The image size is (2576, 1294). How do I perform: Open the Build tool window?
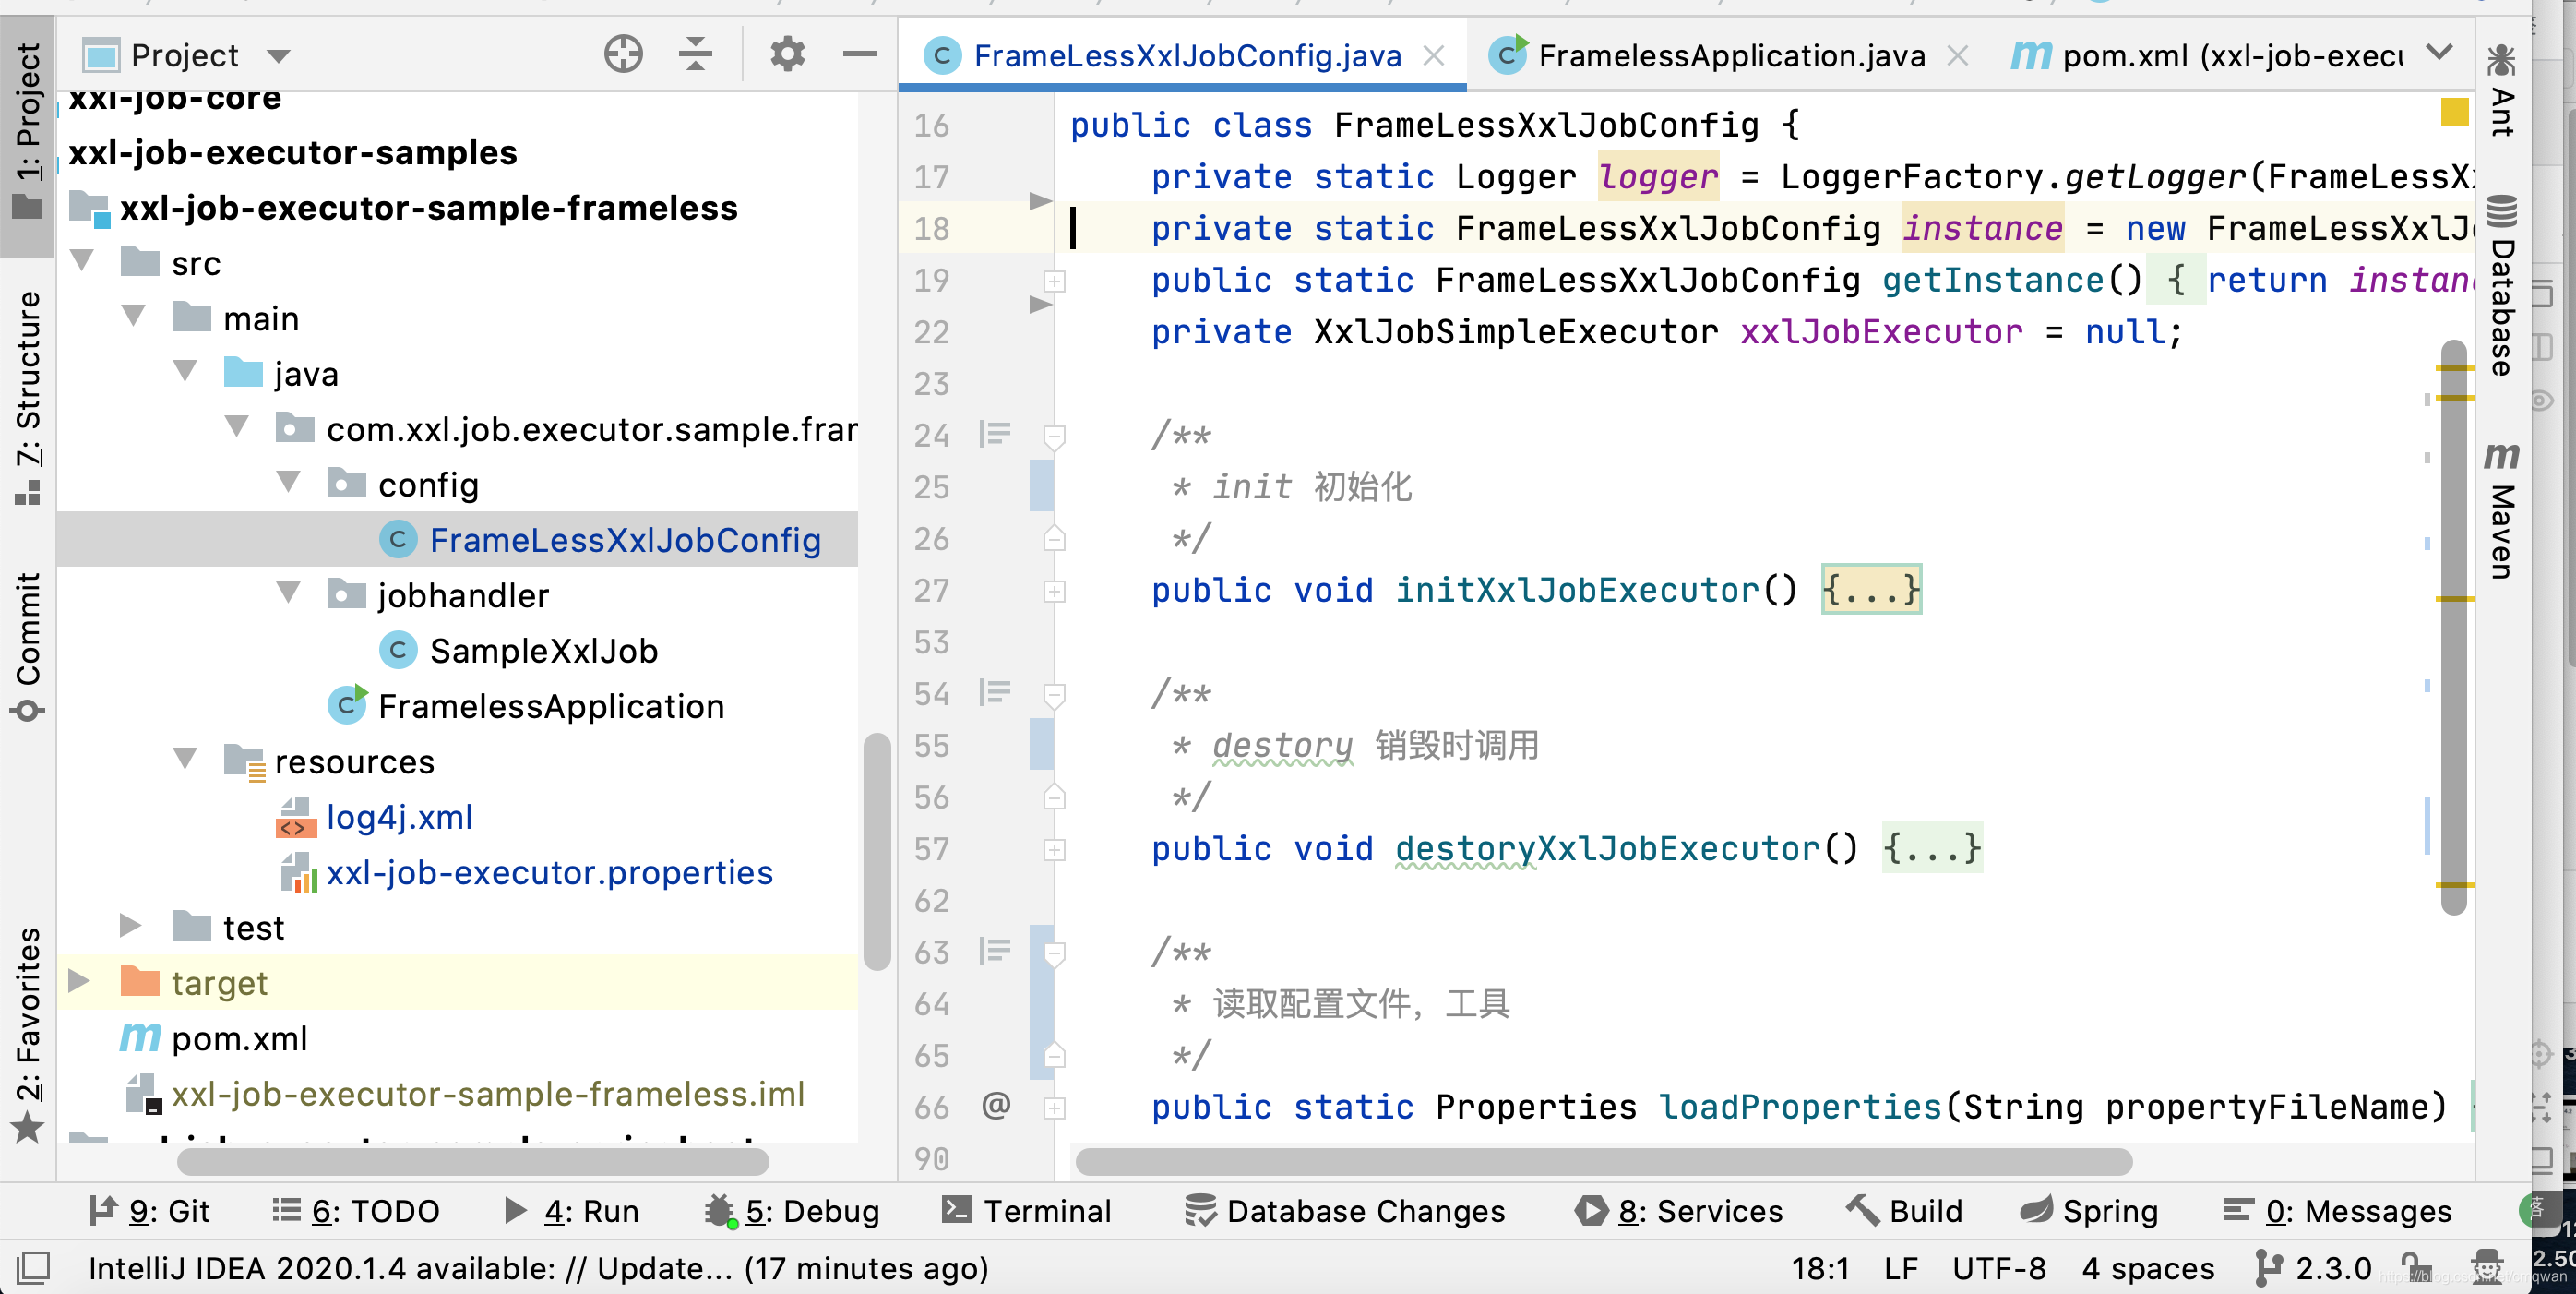[x=1904, y=1211]
